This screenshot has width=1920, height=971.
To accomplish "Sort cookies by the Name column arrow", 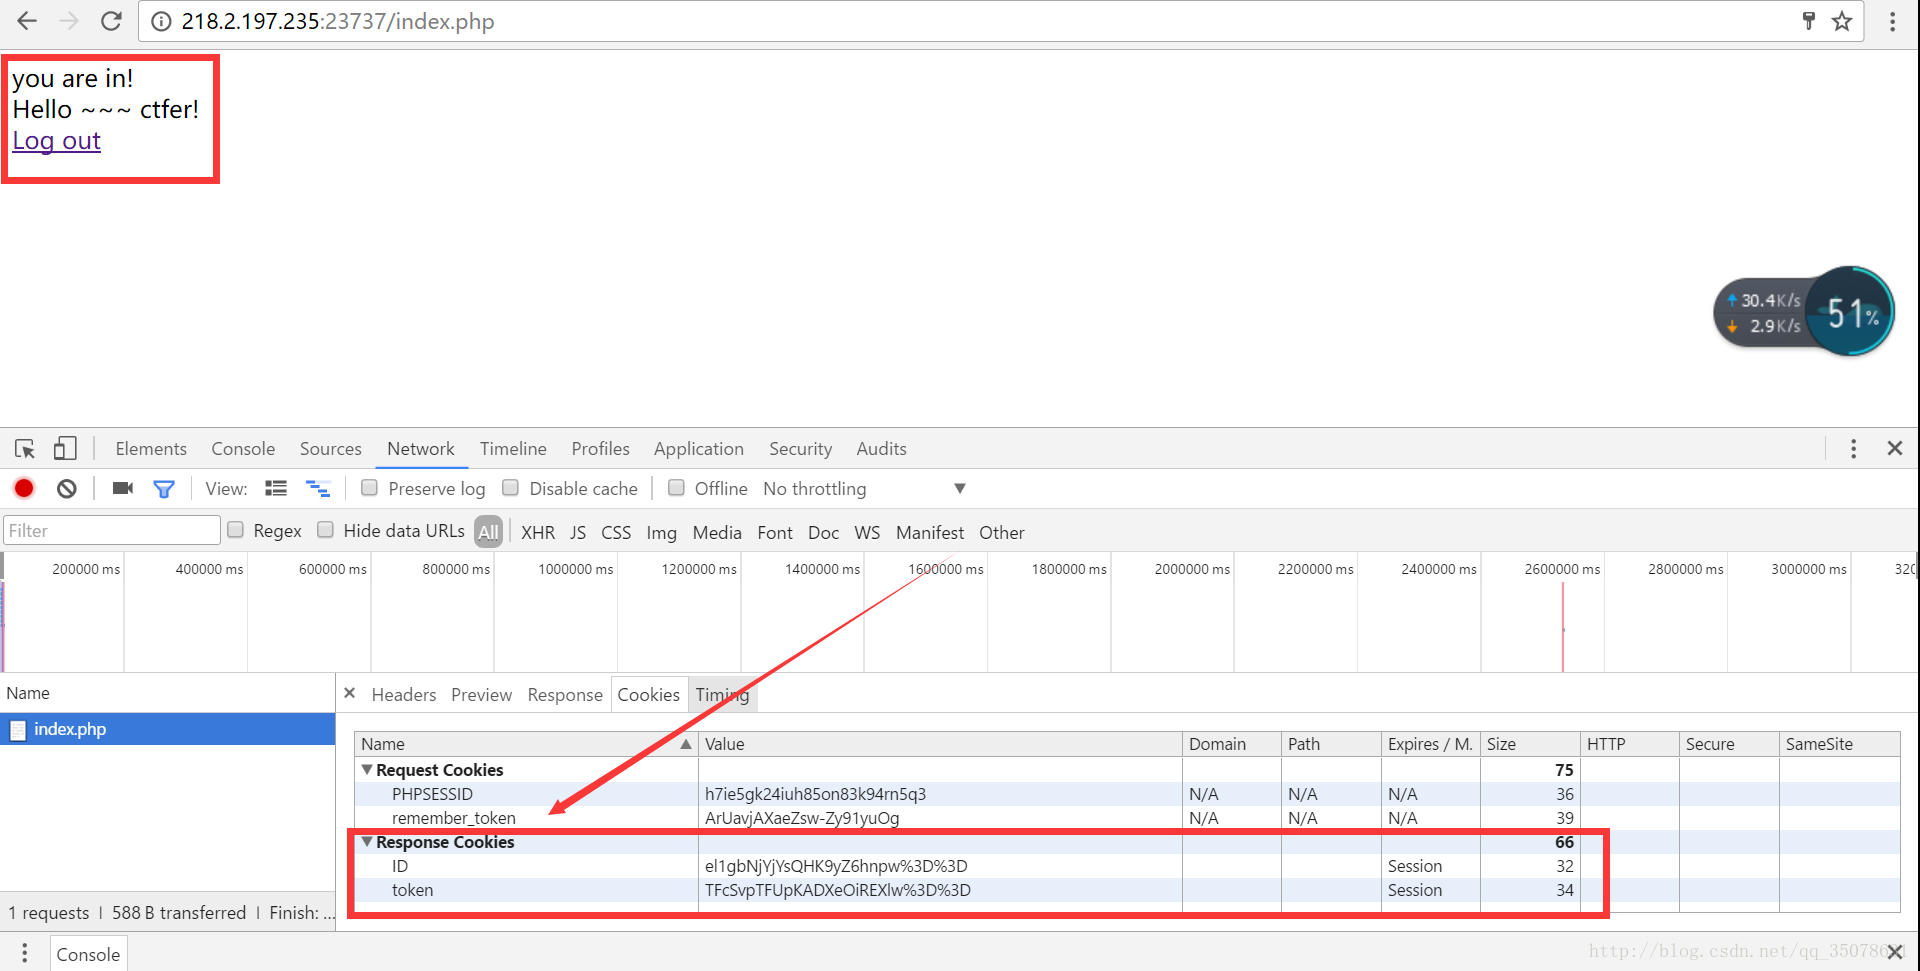I will coord(686,744).
